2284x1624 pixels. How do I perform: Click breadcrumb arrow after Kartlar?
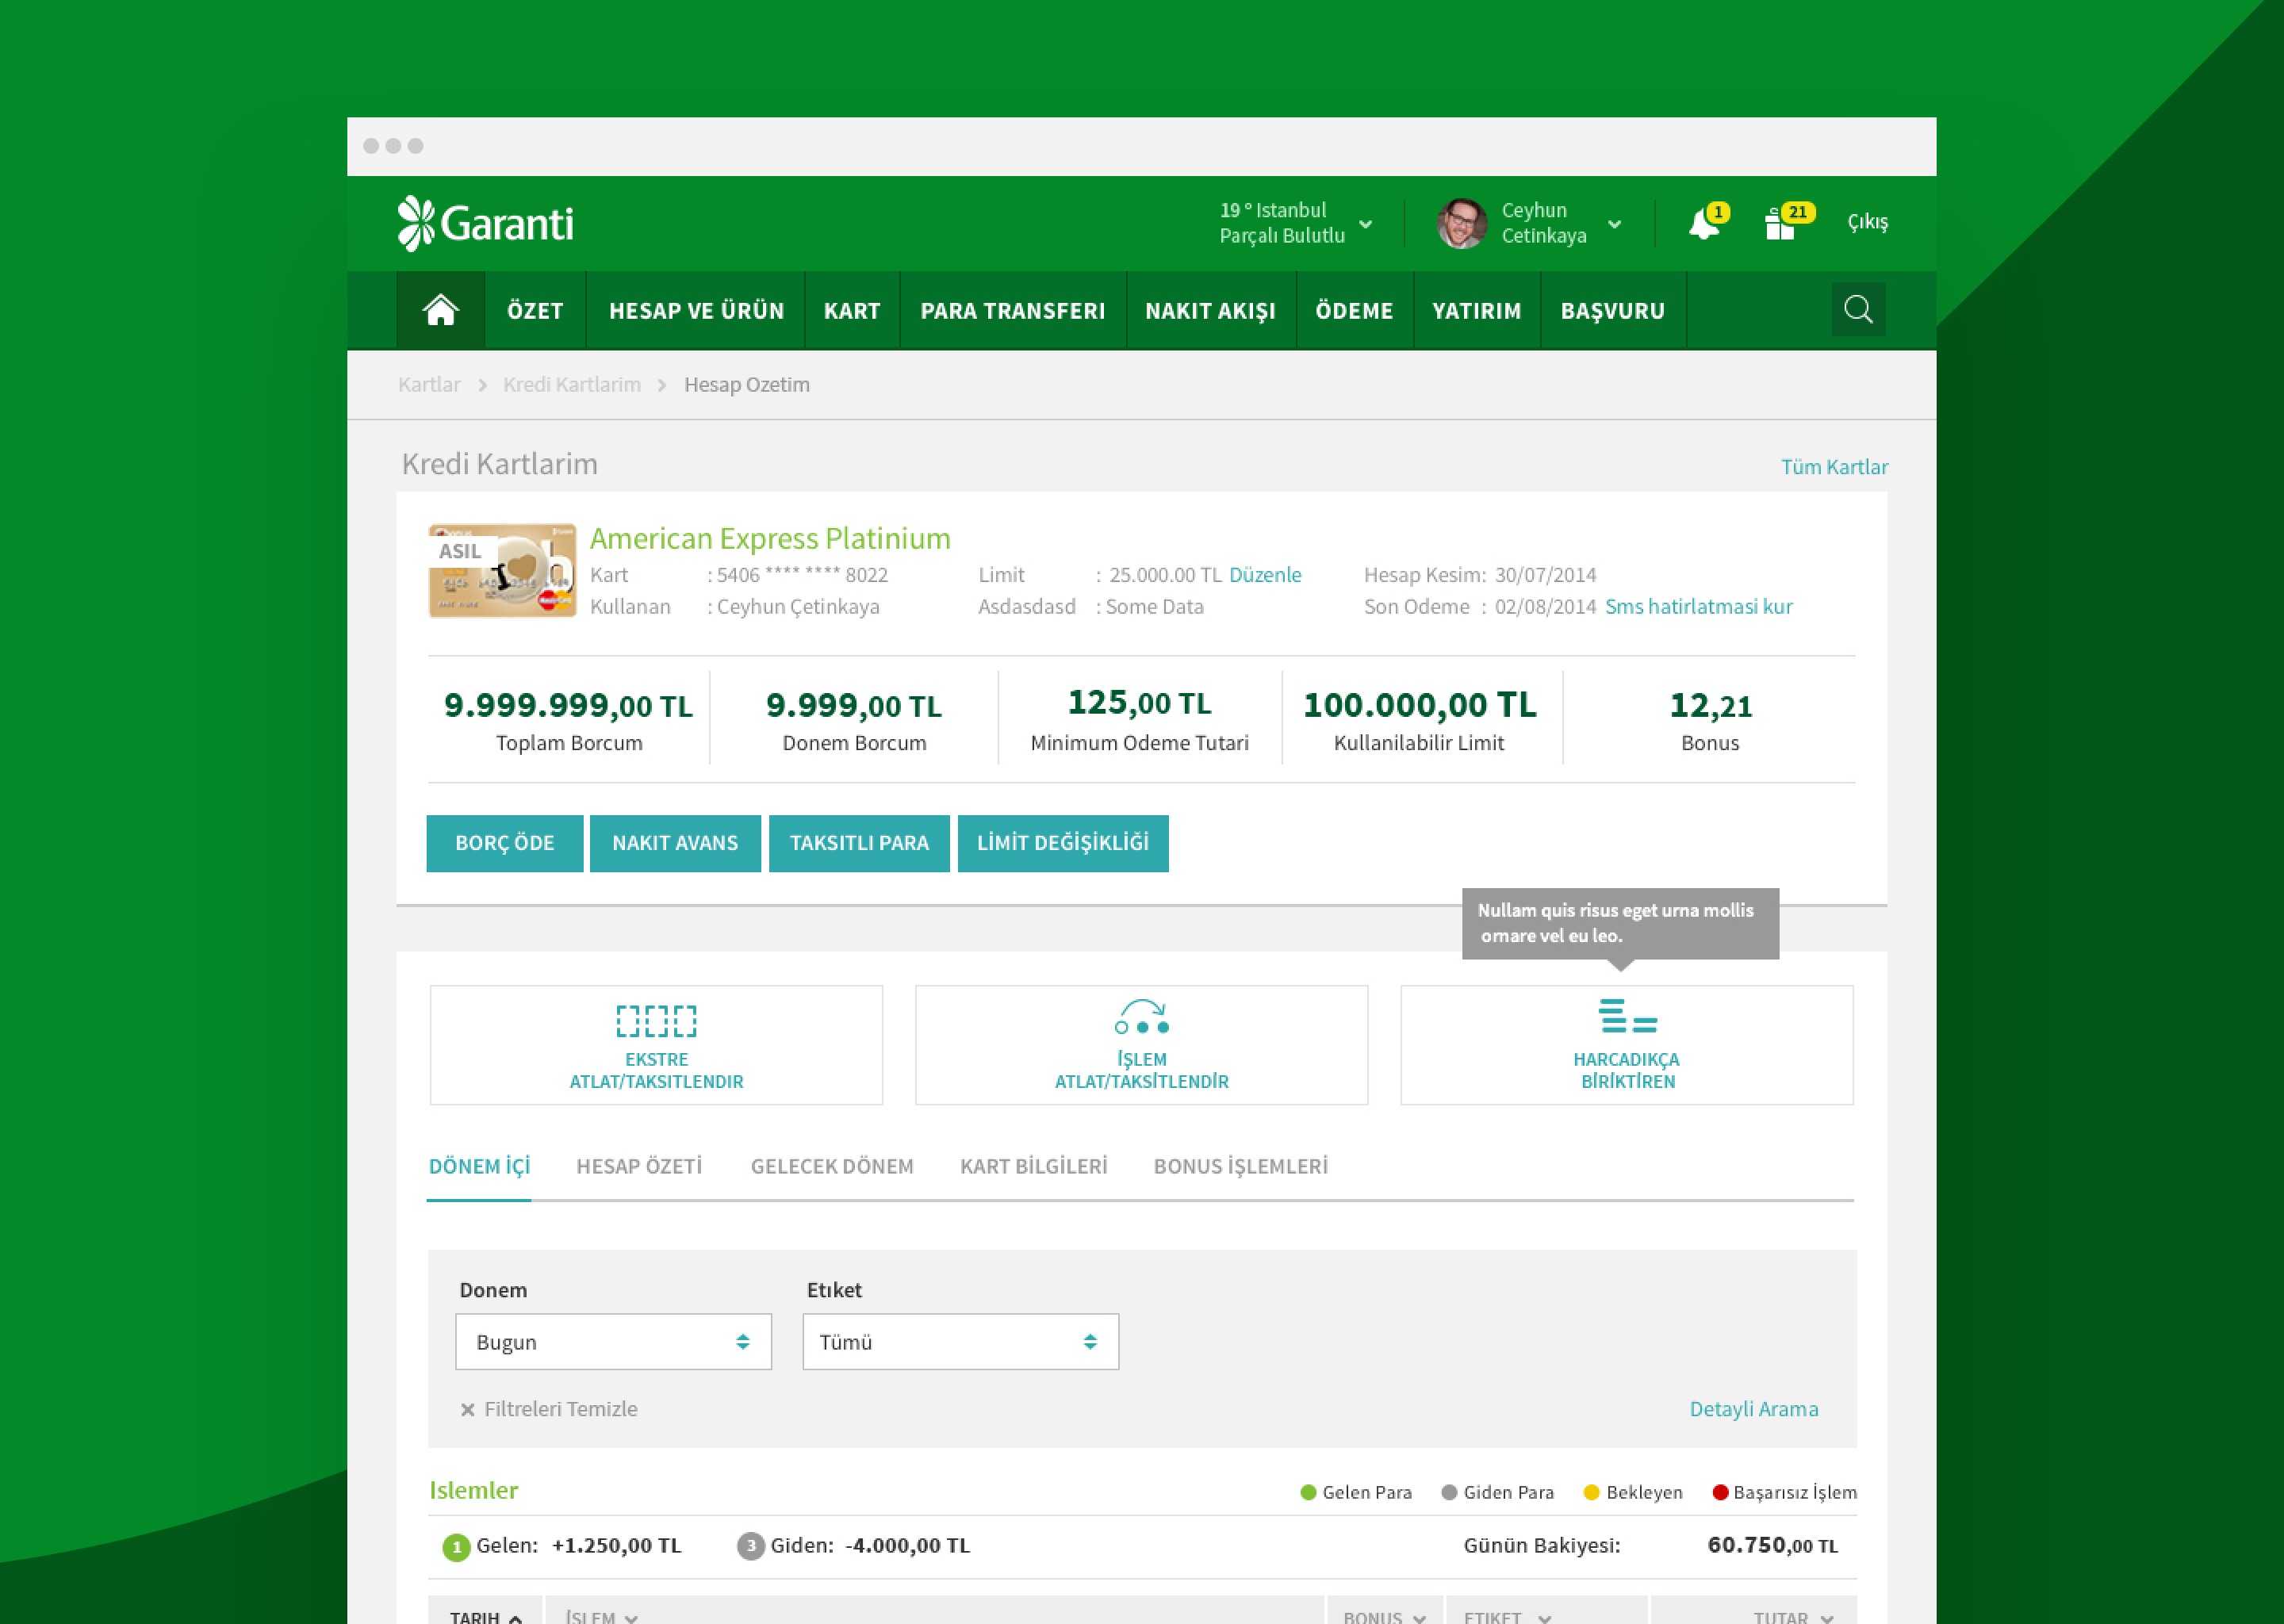(482, 386)
